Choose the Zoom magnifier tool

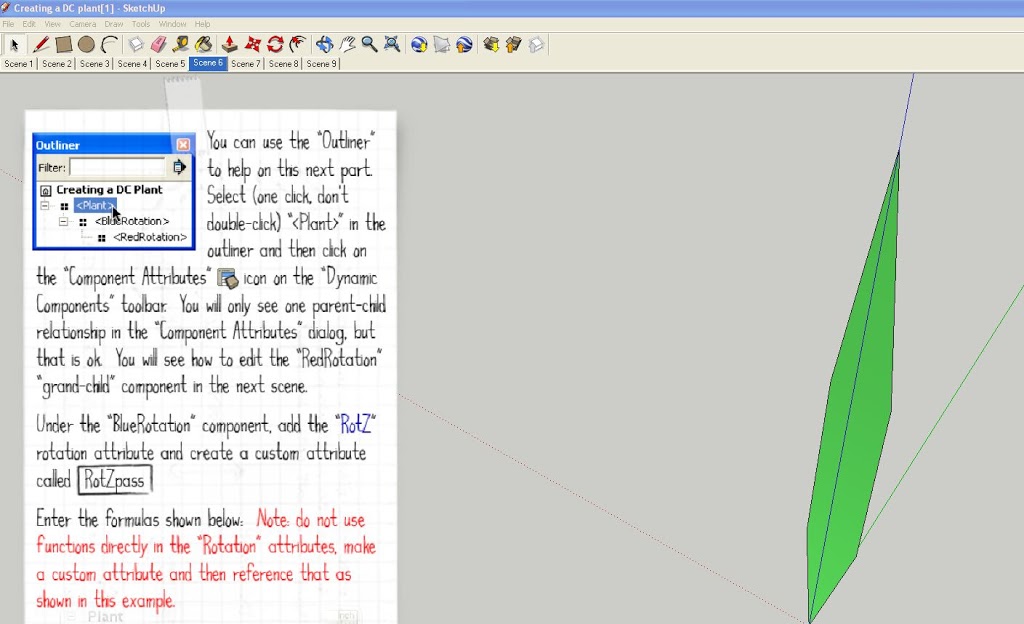(370, 44)
